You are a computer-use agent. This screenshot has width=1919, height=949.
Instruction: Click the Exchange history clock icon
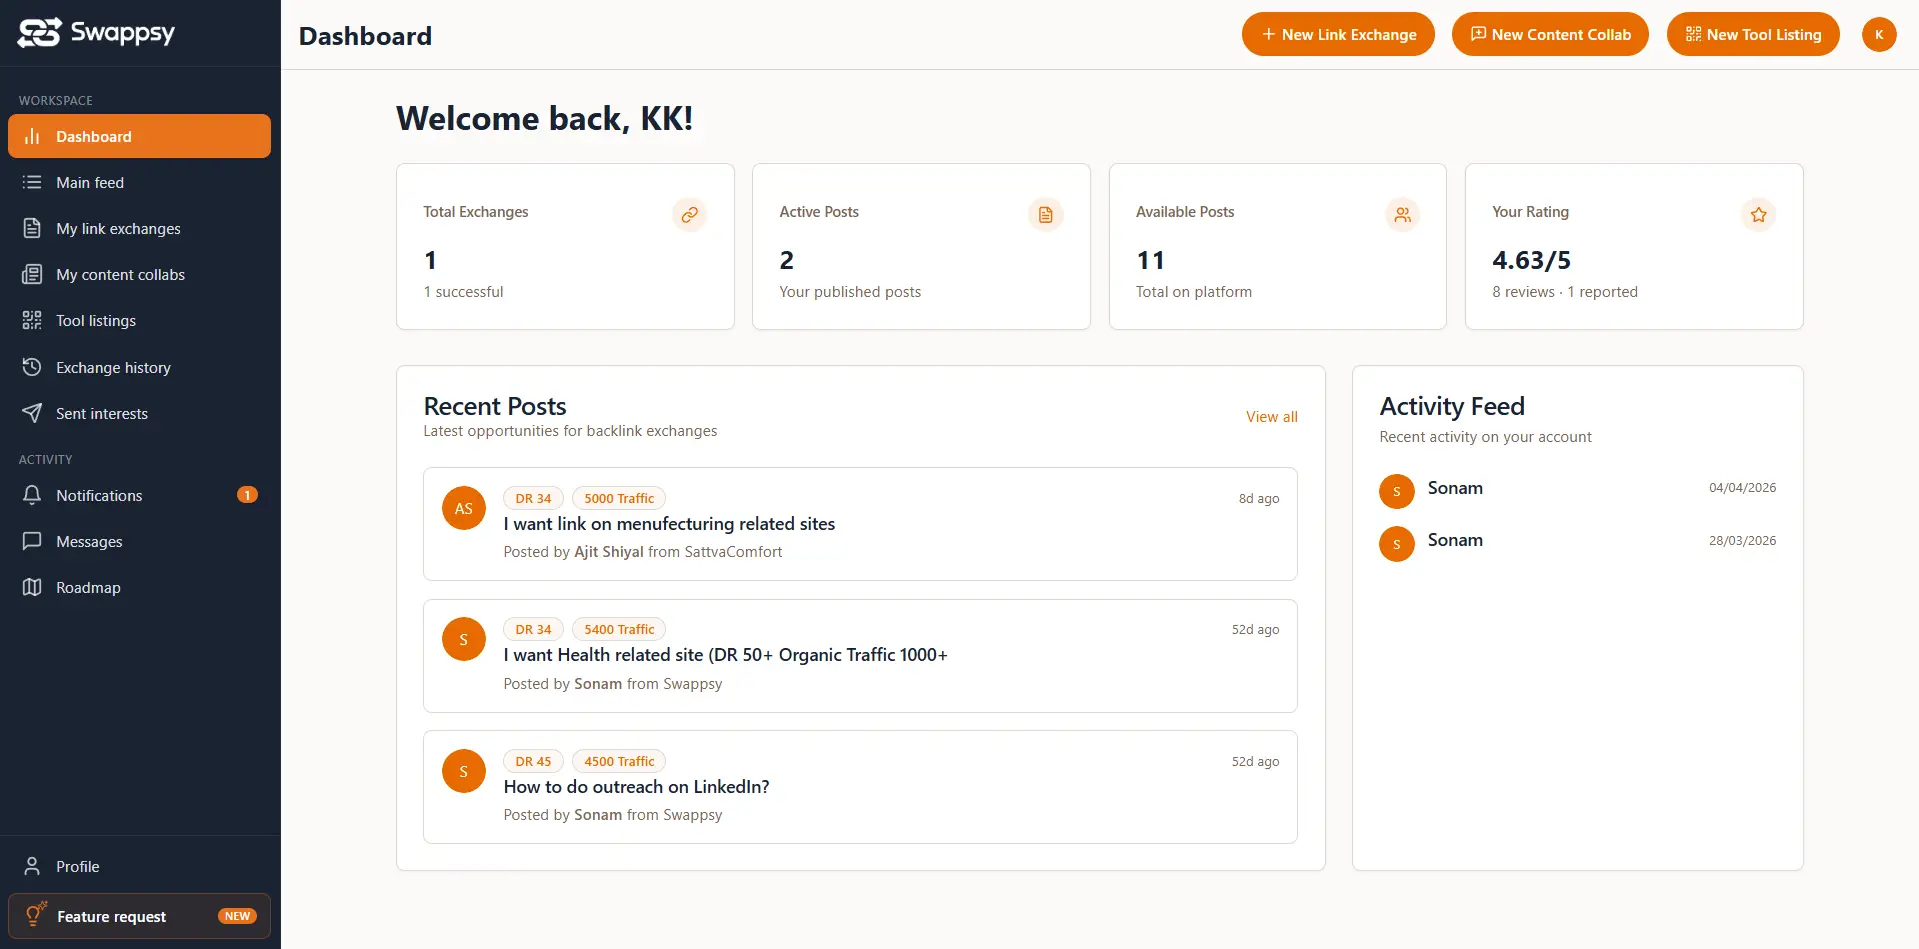pyautogui.click(x=32, y=367)
